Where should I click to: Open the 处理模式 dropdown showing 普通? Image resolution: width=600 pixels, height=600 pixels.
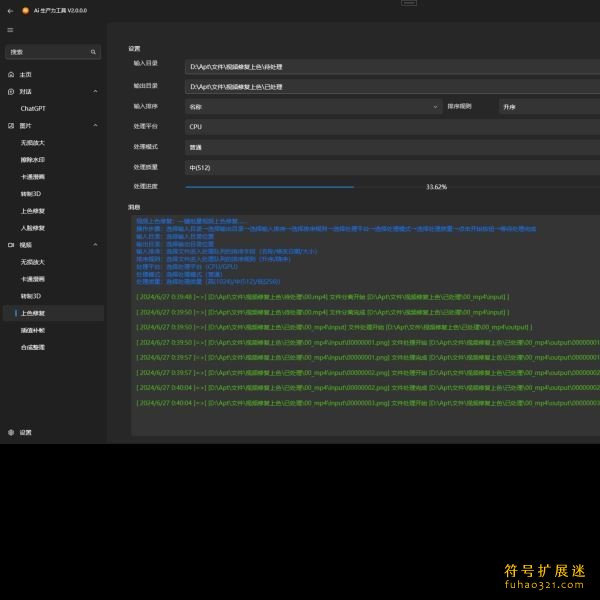[x=392, y=147]
